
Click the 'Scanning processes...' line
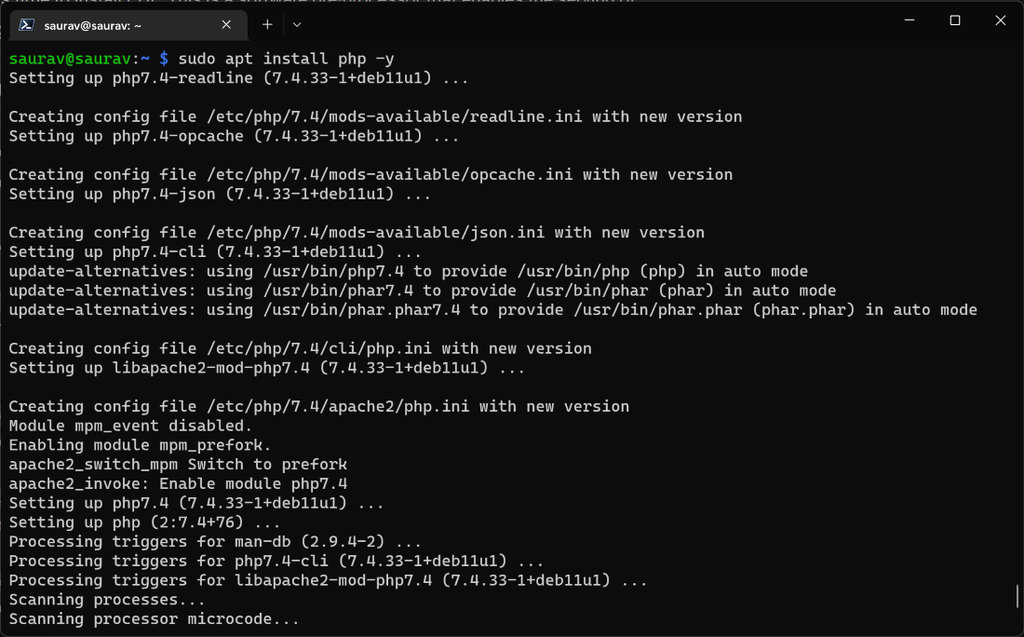pos(107,600)
